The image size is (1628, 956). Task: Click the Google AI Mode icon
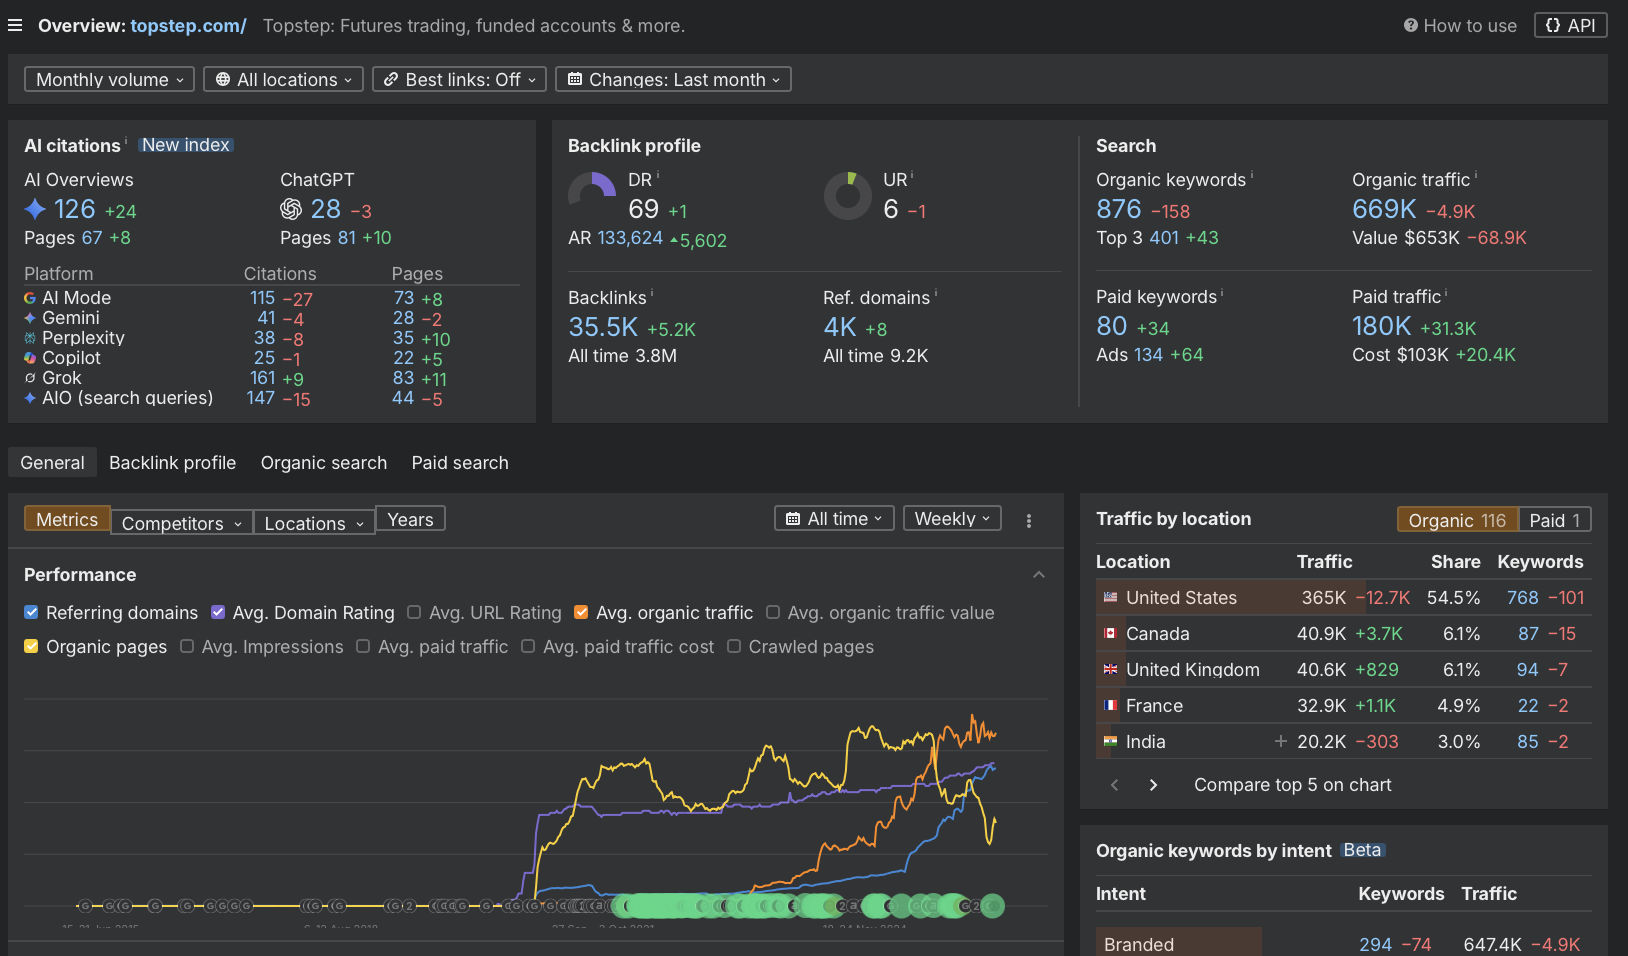coord(30,298)
